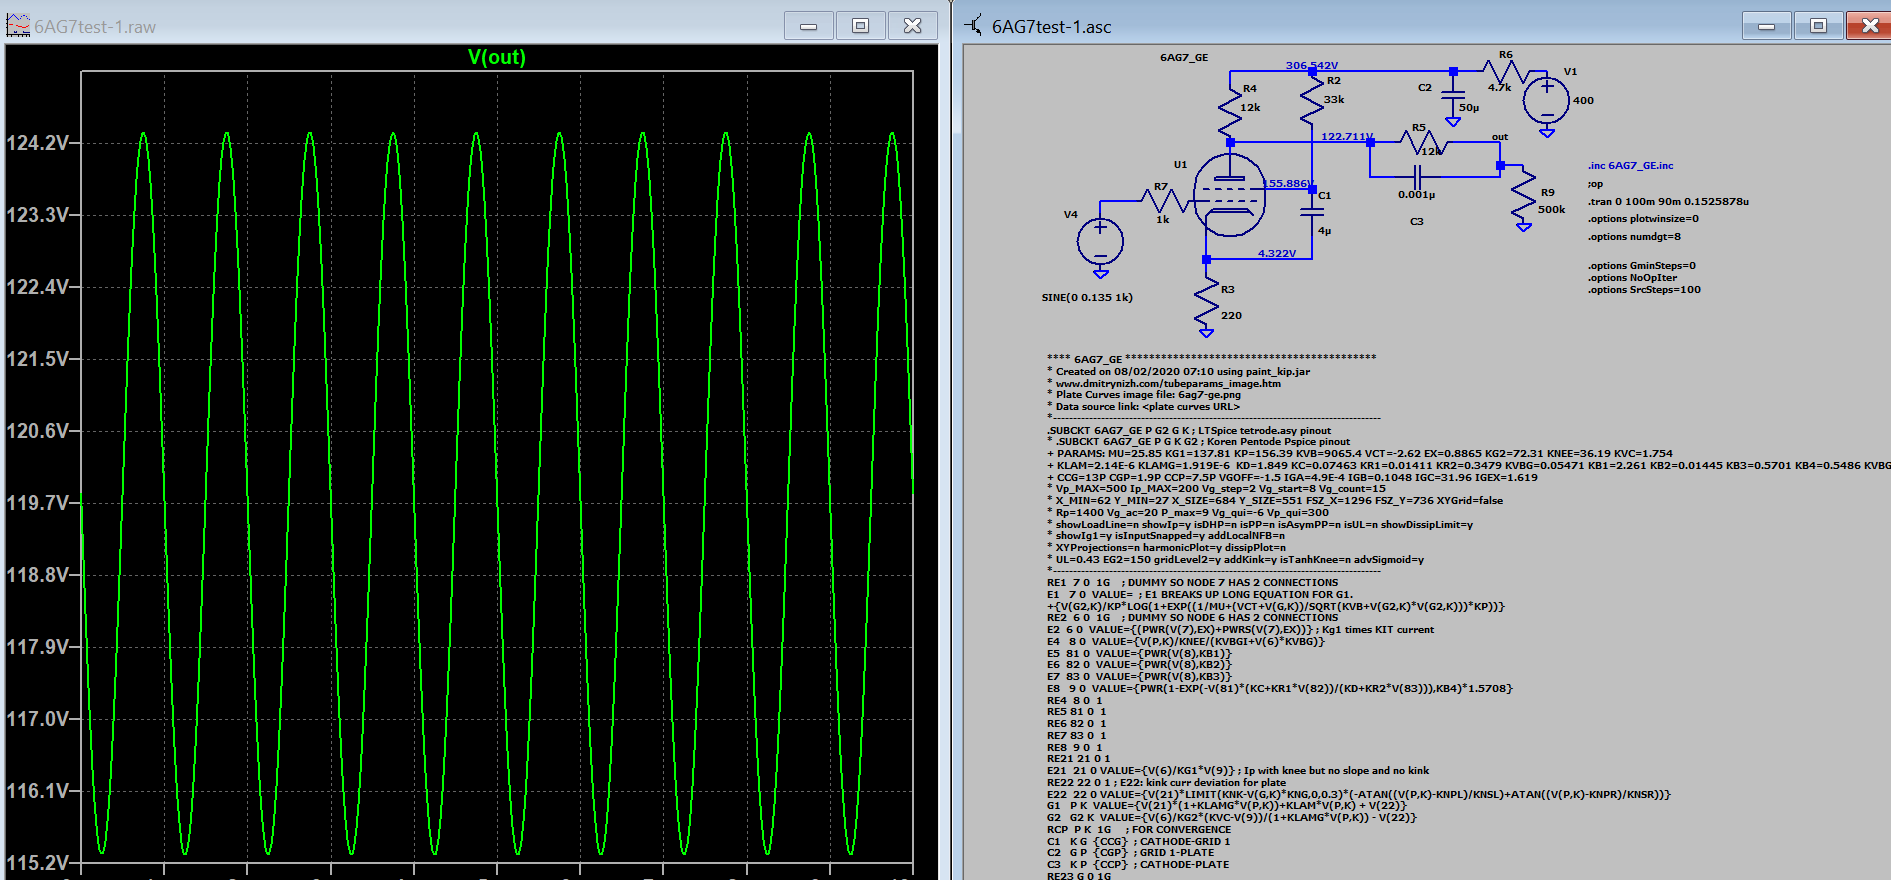Close the 6AG7test-1.asc schematic window
The width and height of the screenshot is (1891, 880).
(1869, 26)
